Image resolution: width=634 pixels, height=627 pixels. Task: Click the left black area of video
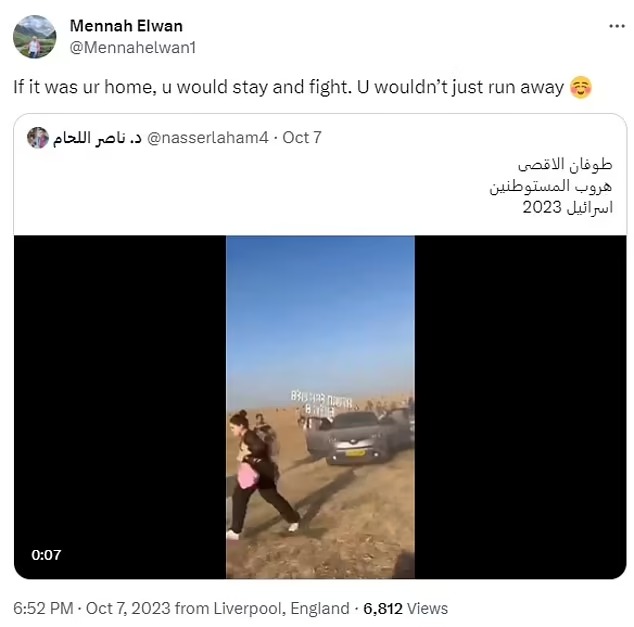pyautogui.click(x=120, y=407)
